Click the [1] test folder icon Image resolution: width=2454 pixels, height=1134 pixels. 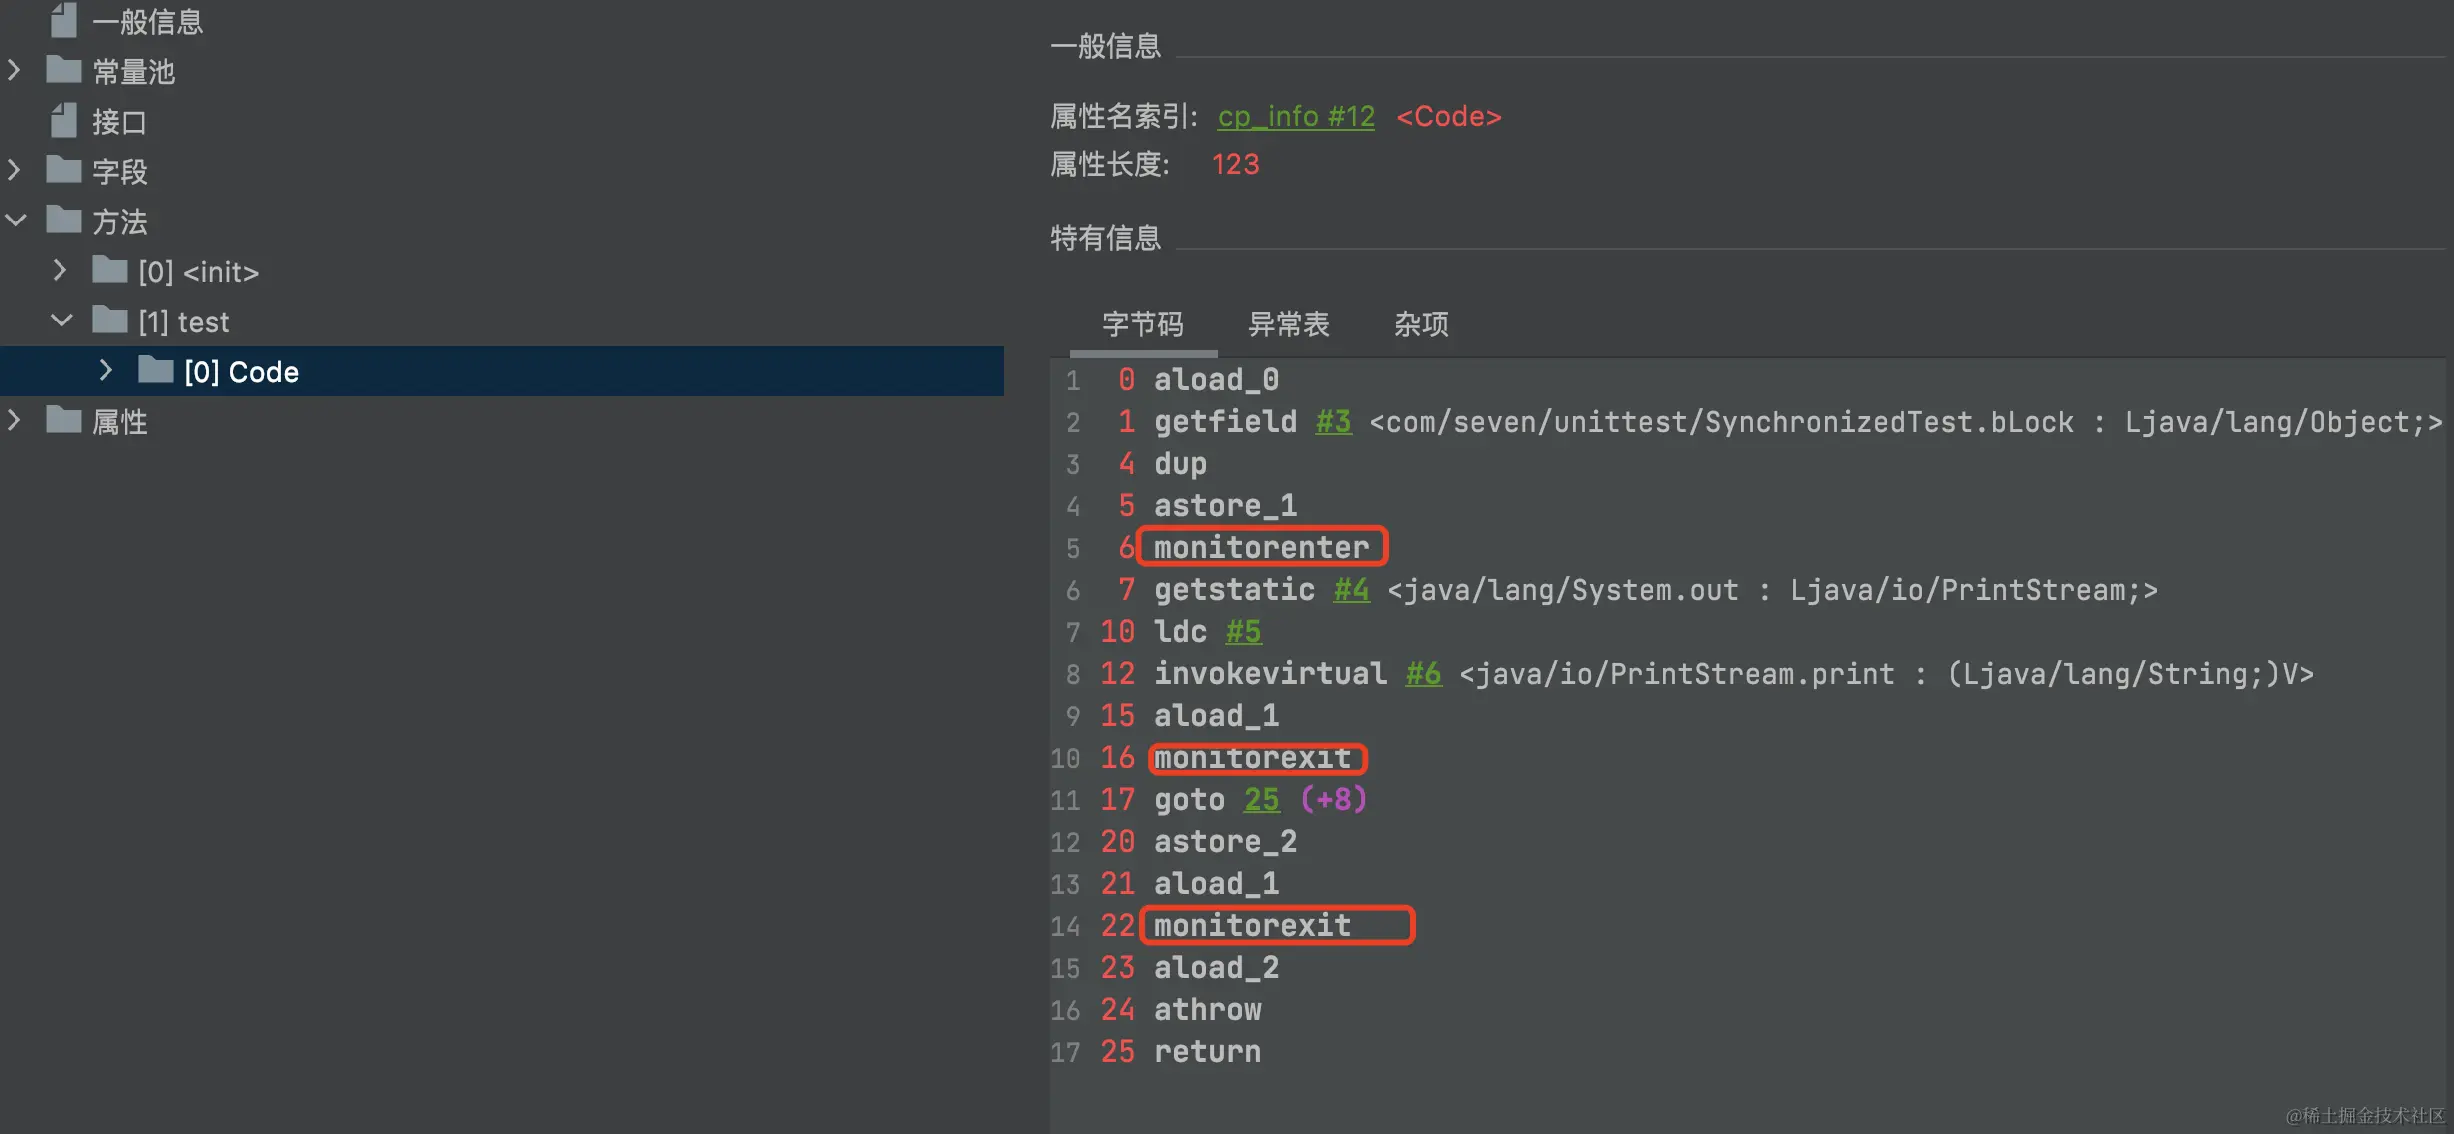pyautogui.click(x=110, y=321)
